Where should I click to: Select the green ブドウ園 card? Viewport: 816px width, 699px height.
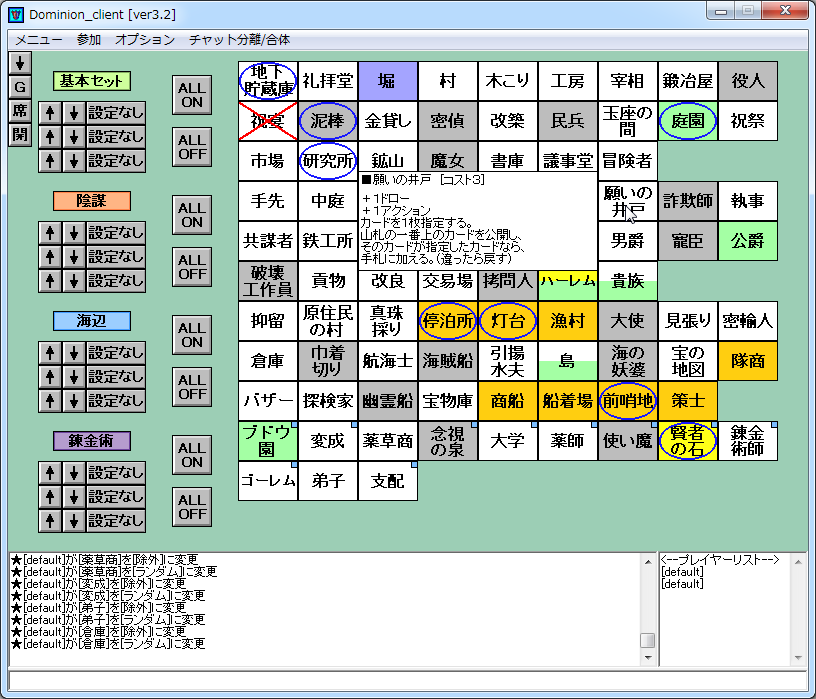click(x=267, y=441)
